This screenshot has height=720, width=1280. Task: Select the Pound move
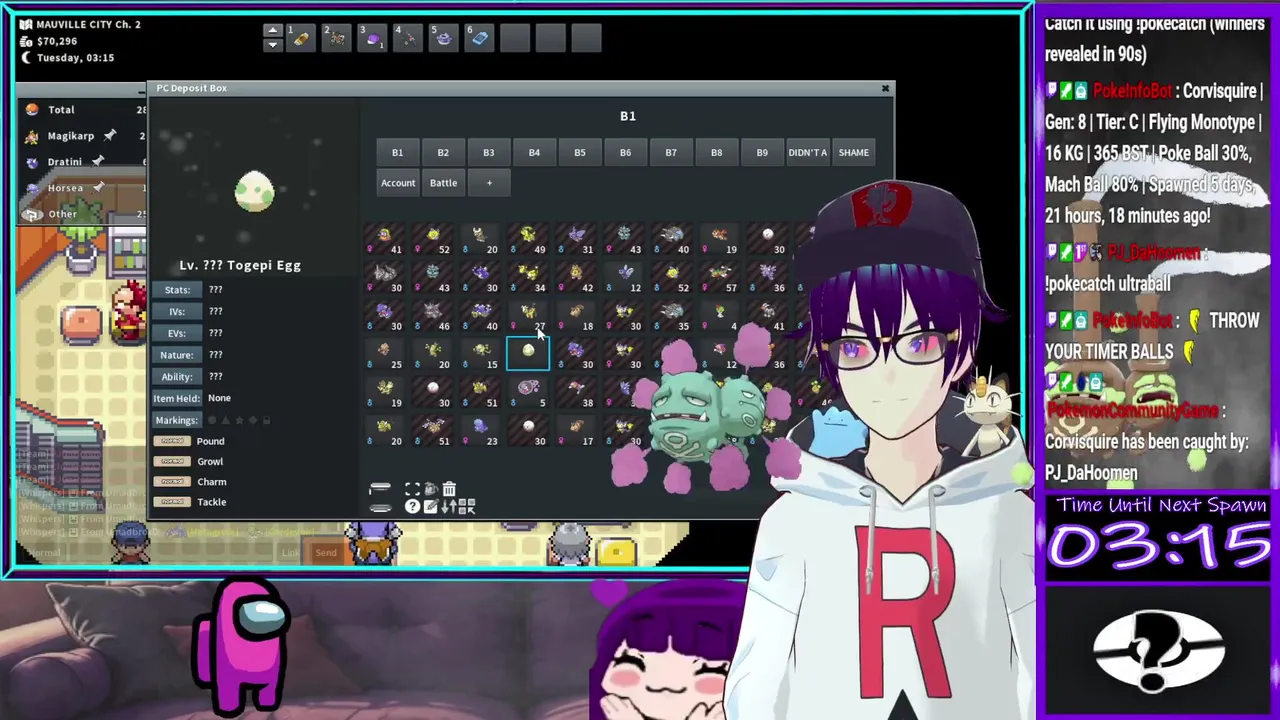[x=210, y=441]
